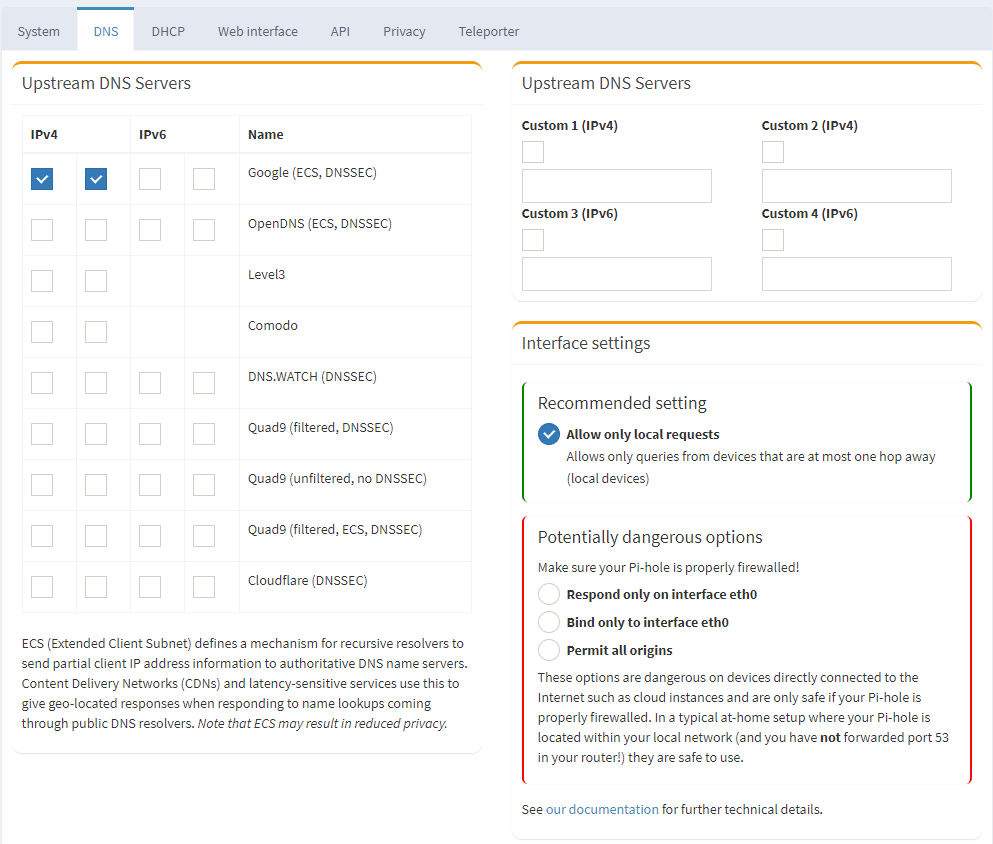Screen dimensions: 993x844
Task: Enable Google secondary IPv6 checkbox
Action: pyautogui.click(x=204, y=179)
